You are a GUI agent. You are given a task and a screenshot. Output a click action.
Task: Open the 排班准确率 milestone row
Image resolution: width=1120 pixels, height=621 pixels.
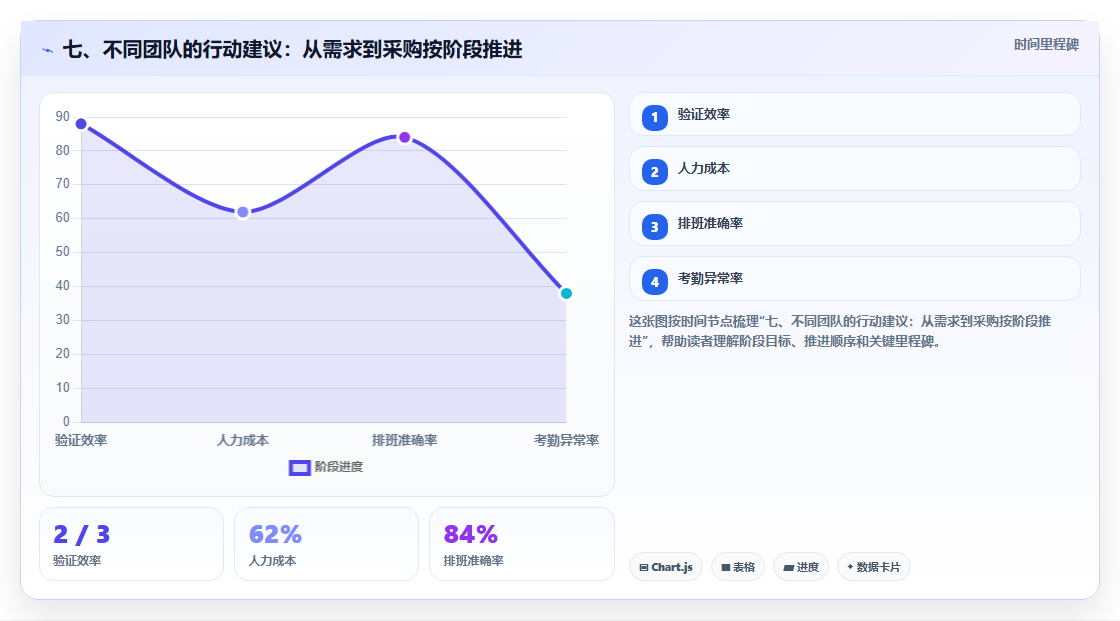[854, 224]
